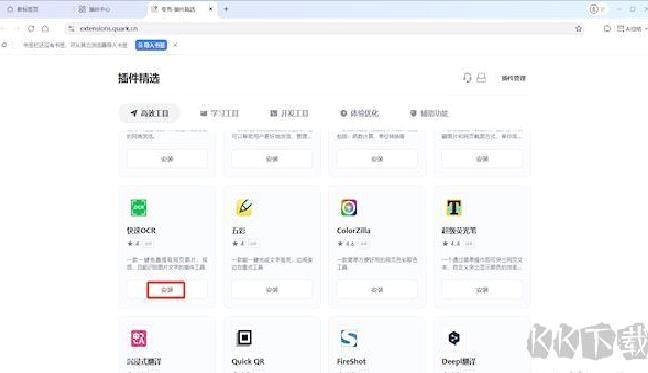Click the Deepl翻译 plugin title
The width and height of the screenshot is (648, 373).
click(x=458, y=361)
